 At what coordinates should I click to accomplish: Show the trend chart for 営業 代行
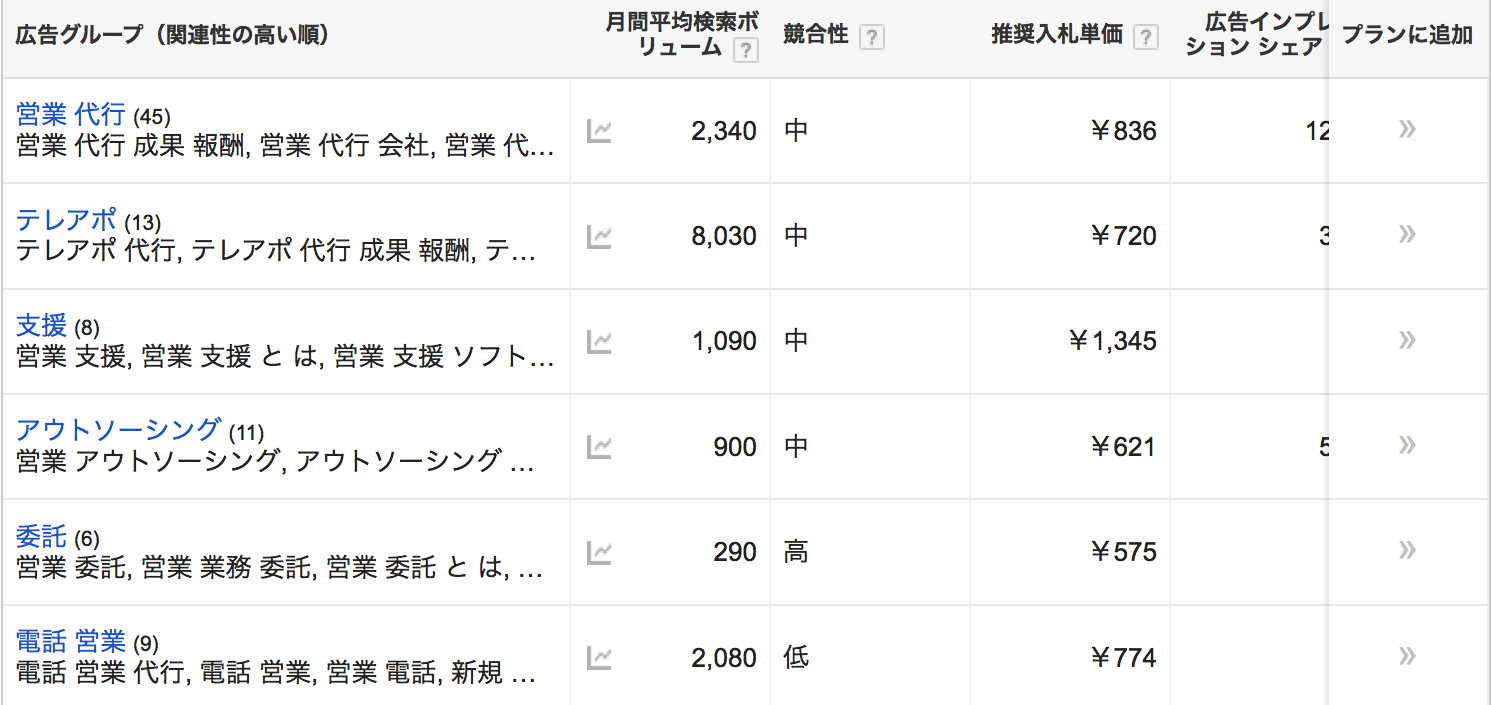599,131
